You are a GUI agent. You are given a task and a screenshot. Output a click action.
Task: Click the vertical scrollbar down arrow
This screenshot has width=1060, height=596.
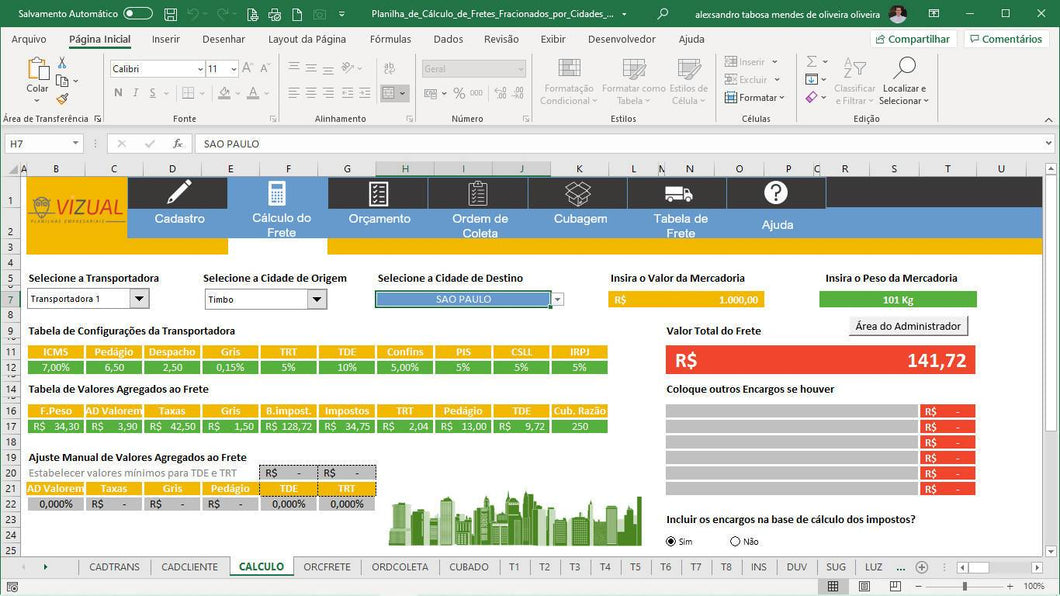pyautogui.click(x=1051, y=551)
